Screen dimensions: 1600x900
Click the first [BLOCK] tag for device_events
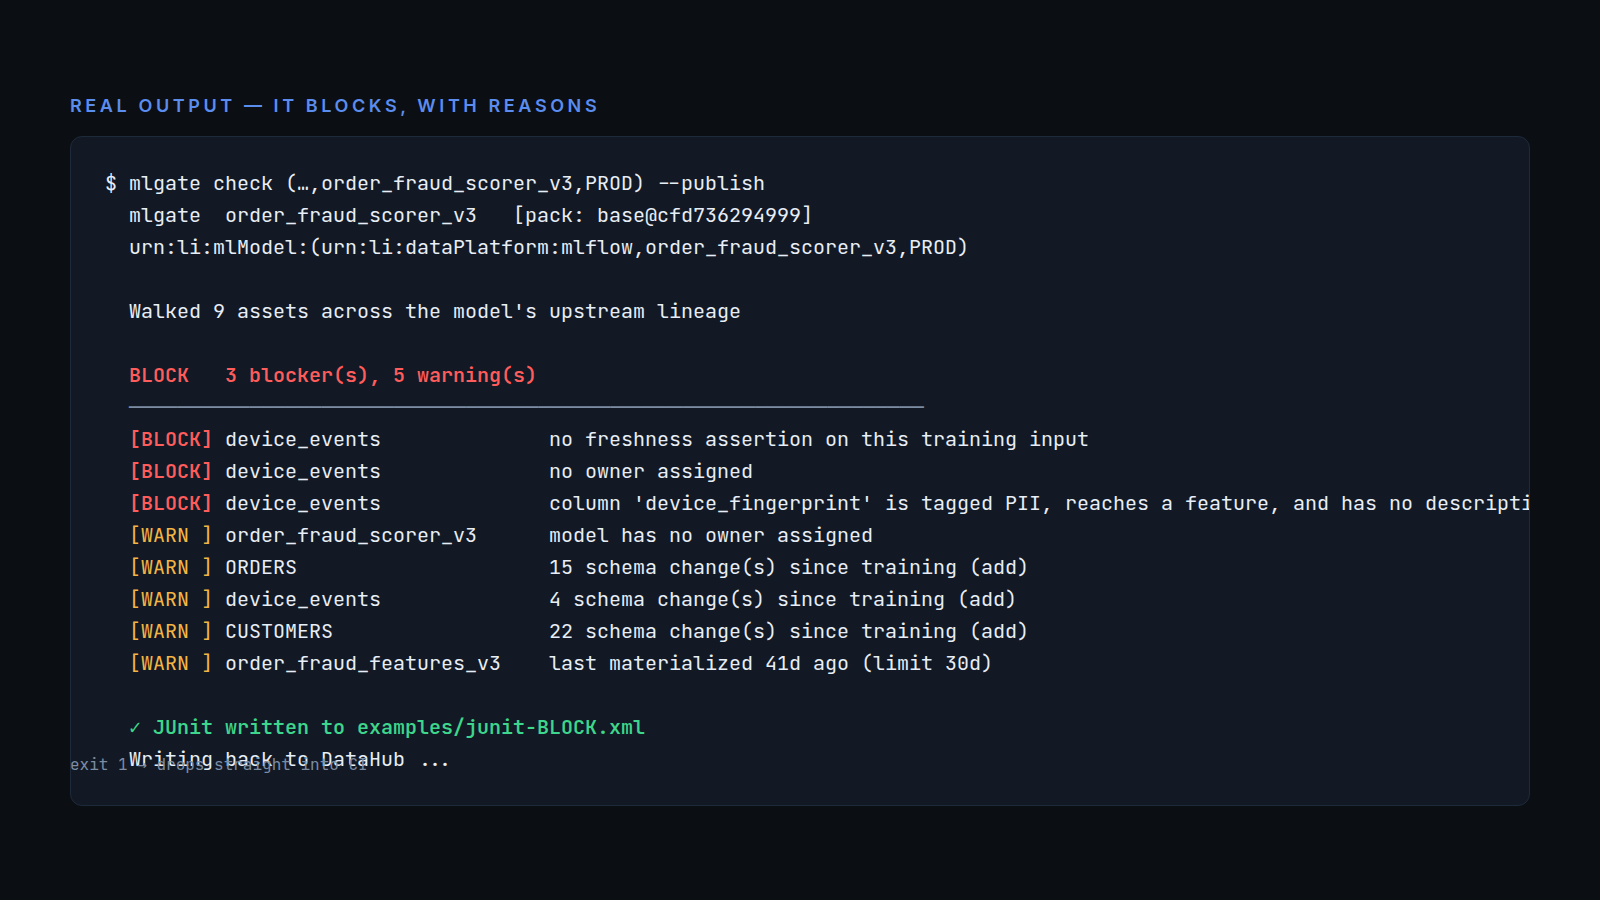[171, 440]
